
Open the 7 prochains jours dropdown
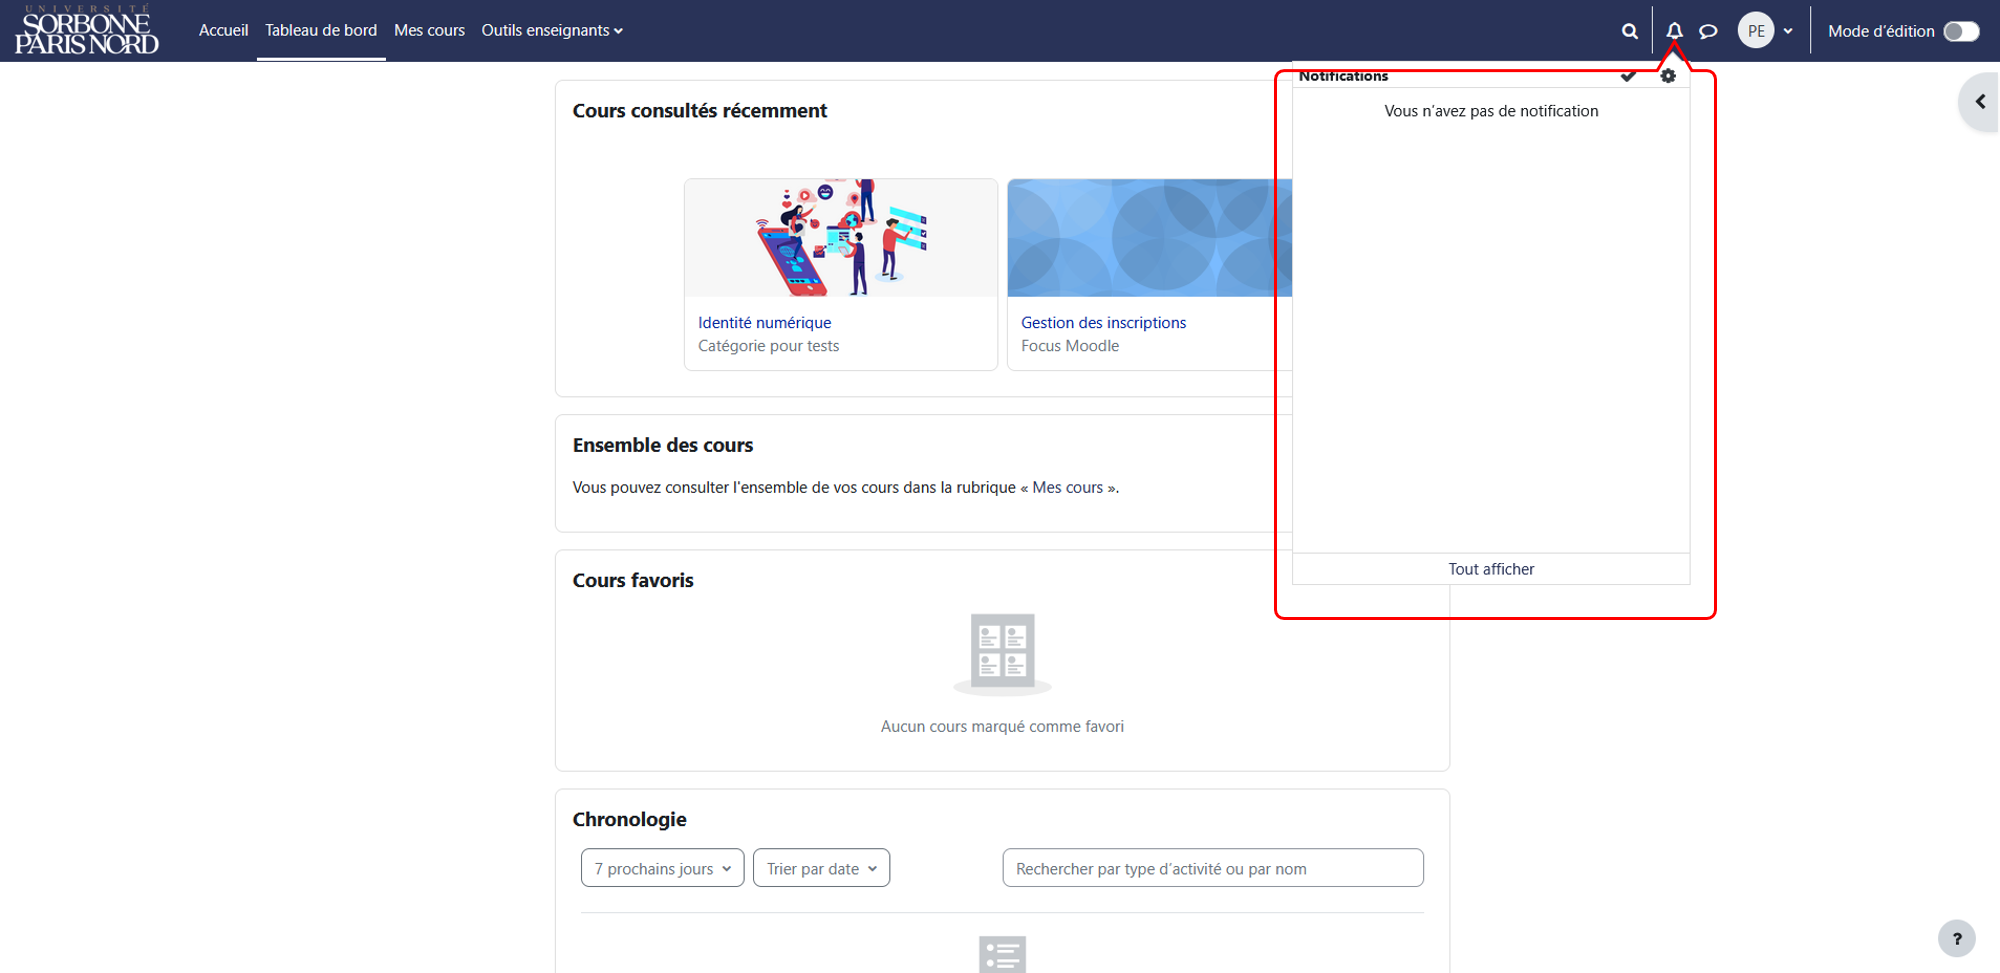point(662,868)
